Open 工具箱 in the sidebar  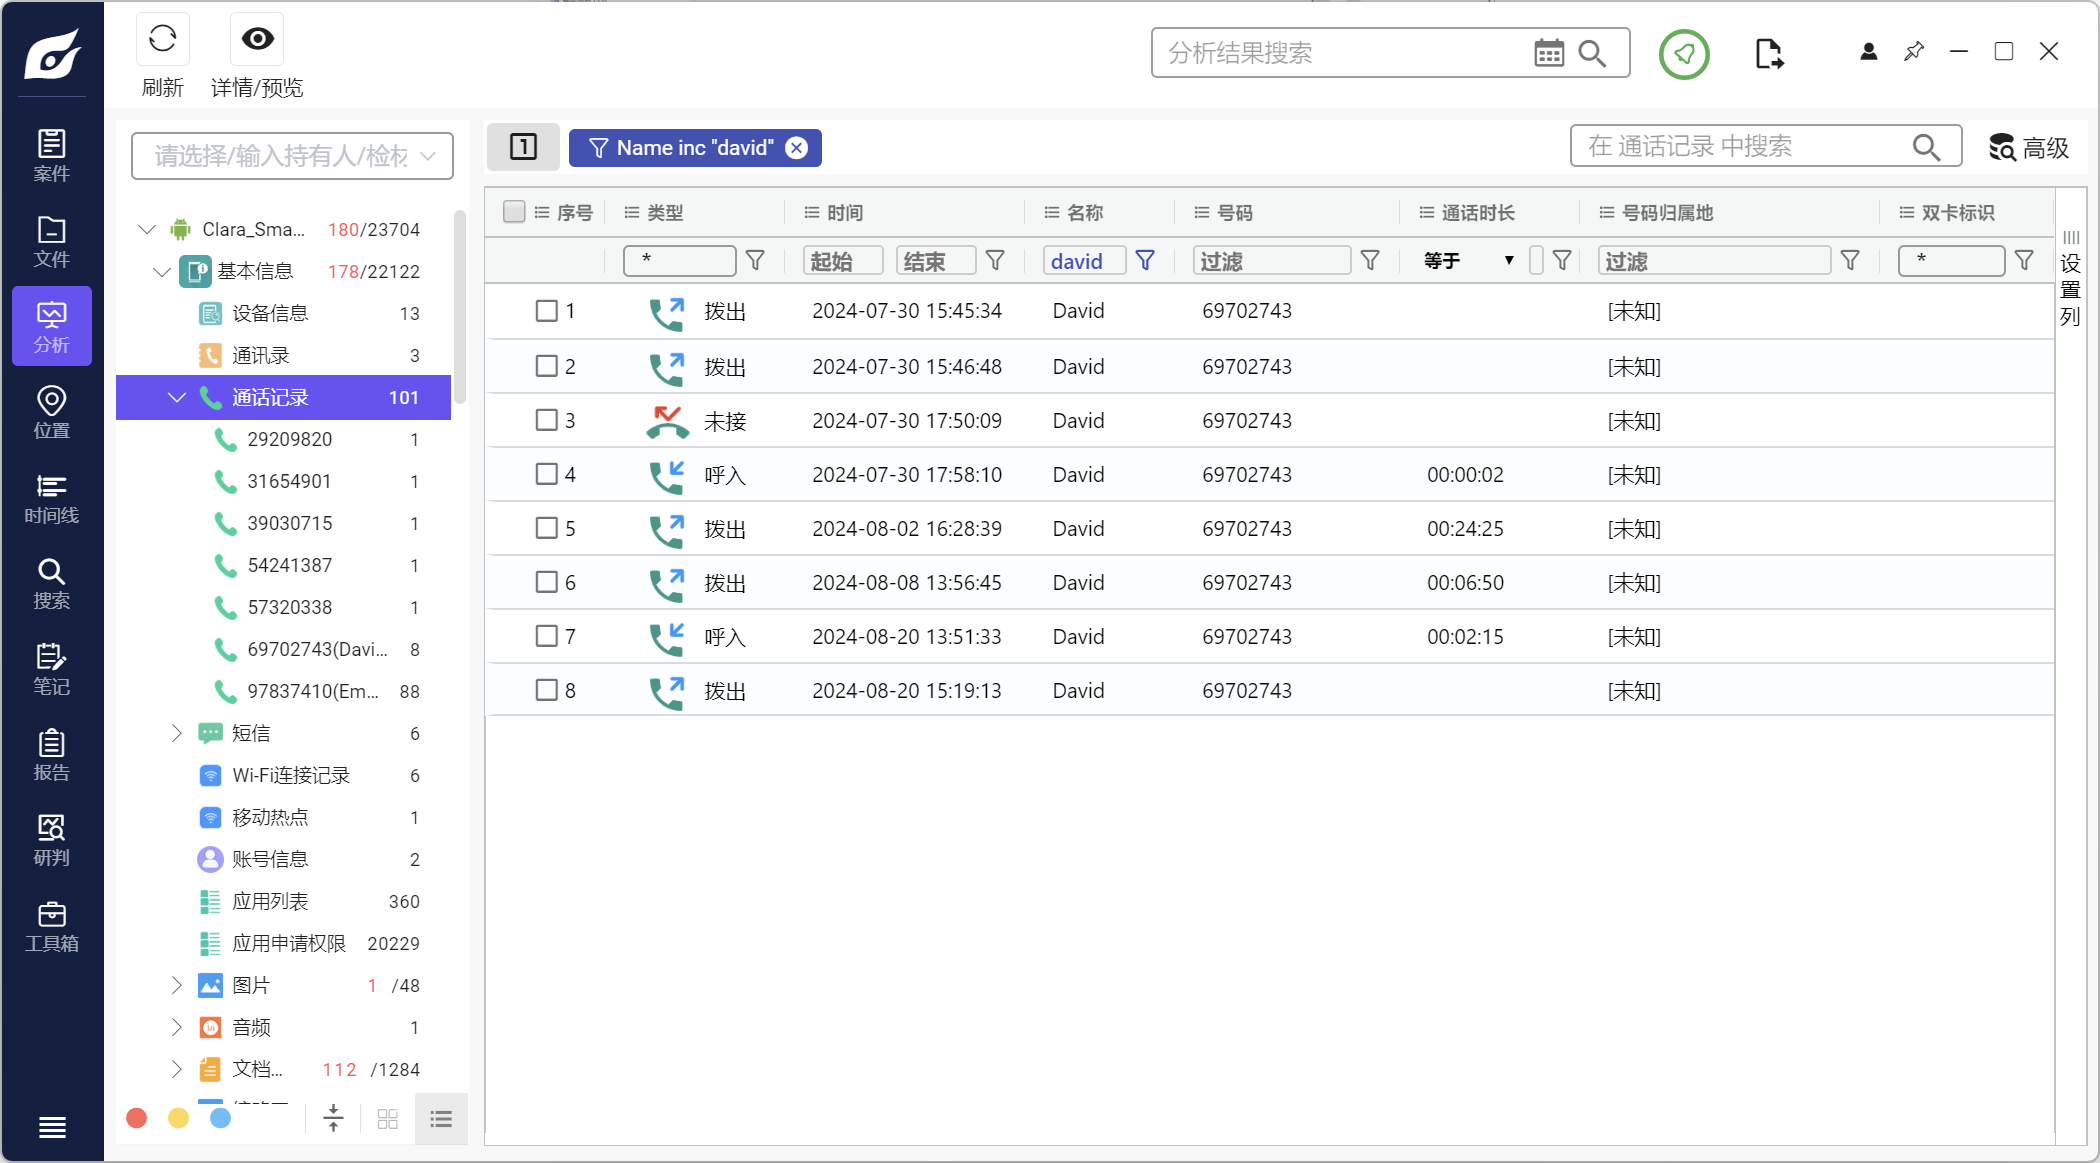[52, 927]
